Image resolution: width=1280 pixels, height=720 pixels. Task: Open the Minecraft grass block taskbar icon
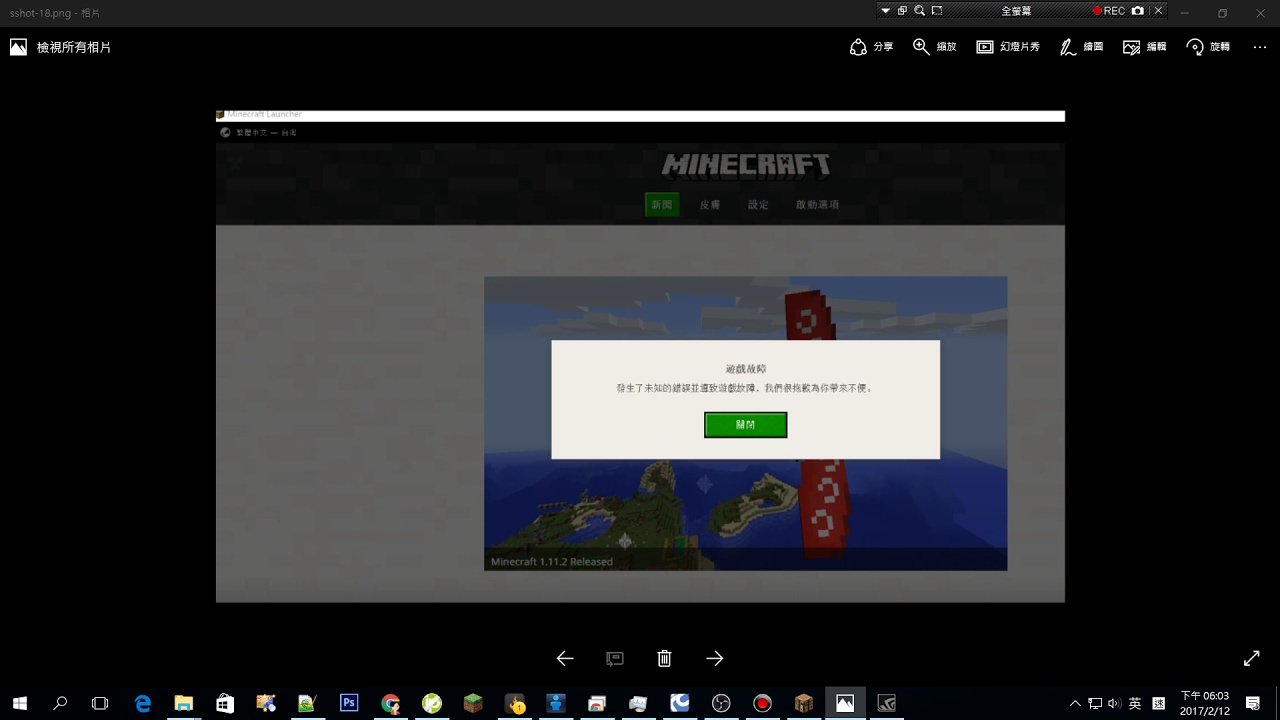click(x=473, y=703)
